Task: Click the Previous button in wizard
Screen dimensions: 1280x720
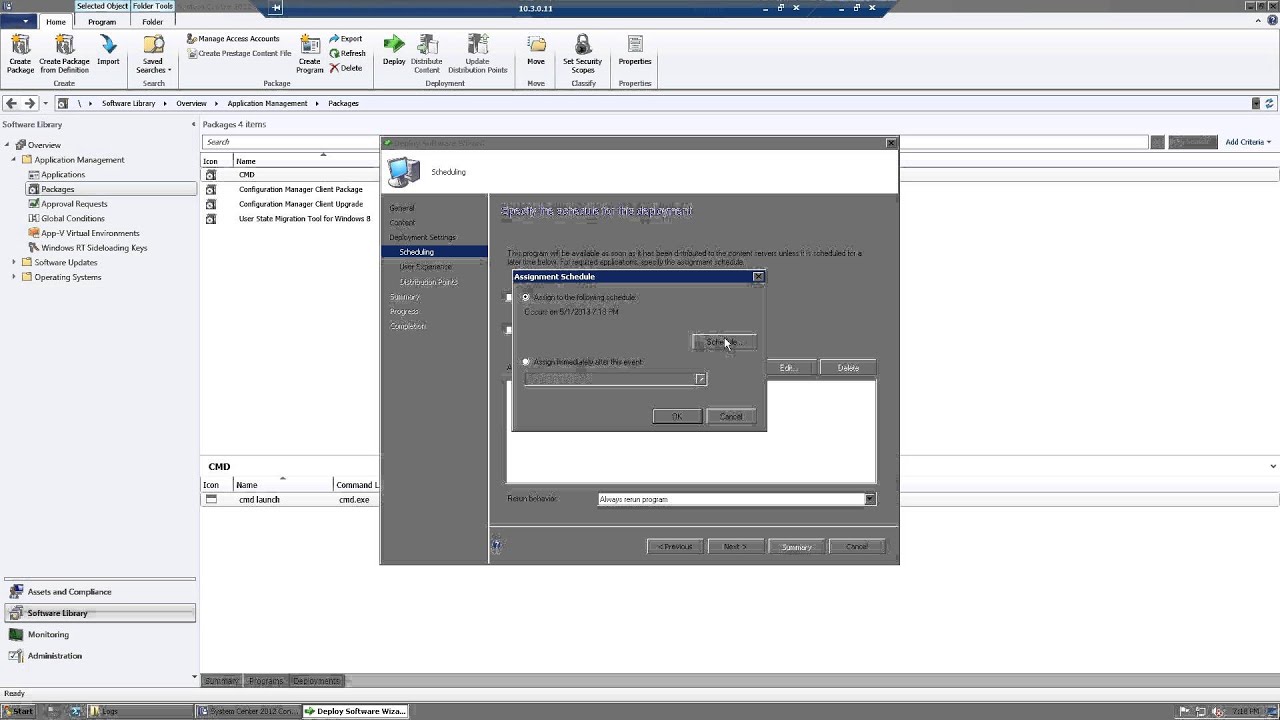Action: pos(674,547)
